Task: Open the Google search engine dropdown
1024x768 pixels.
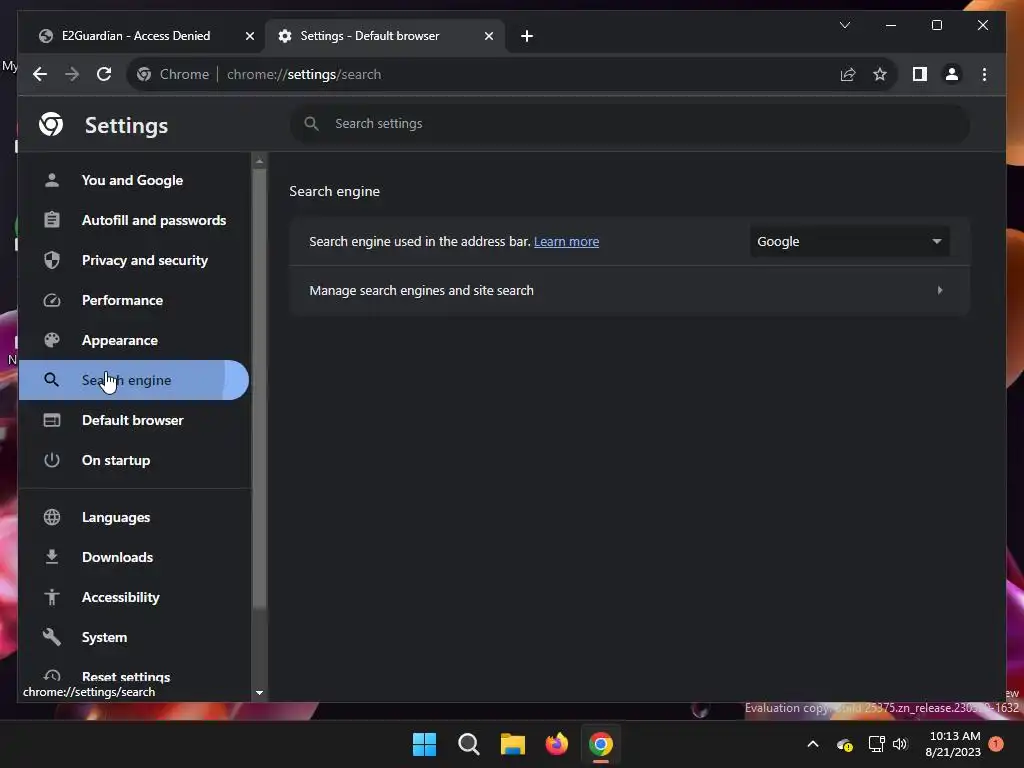Action: click(849, 242)
